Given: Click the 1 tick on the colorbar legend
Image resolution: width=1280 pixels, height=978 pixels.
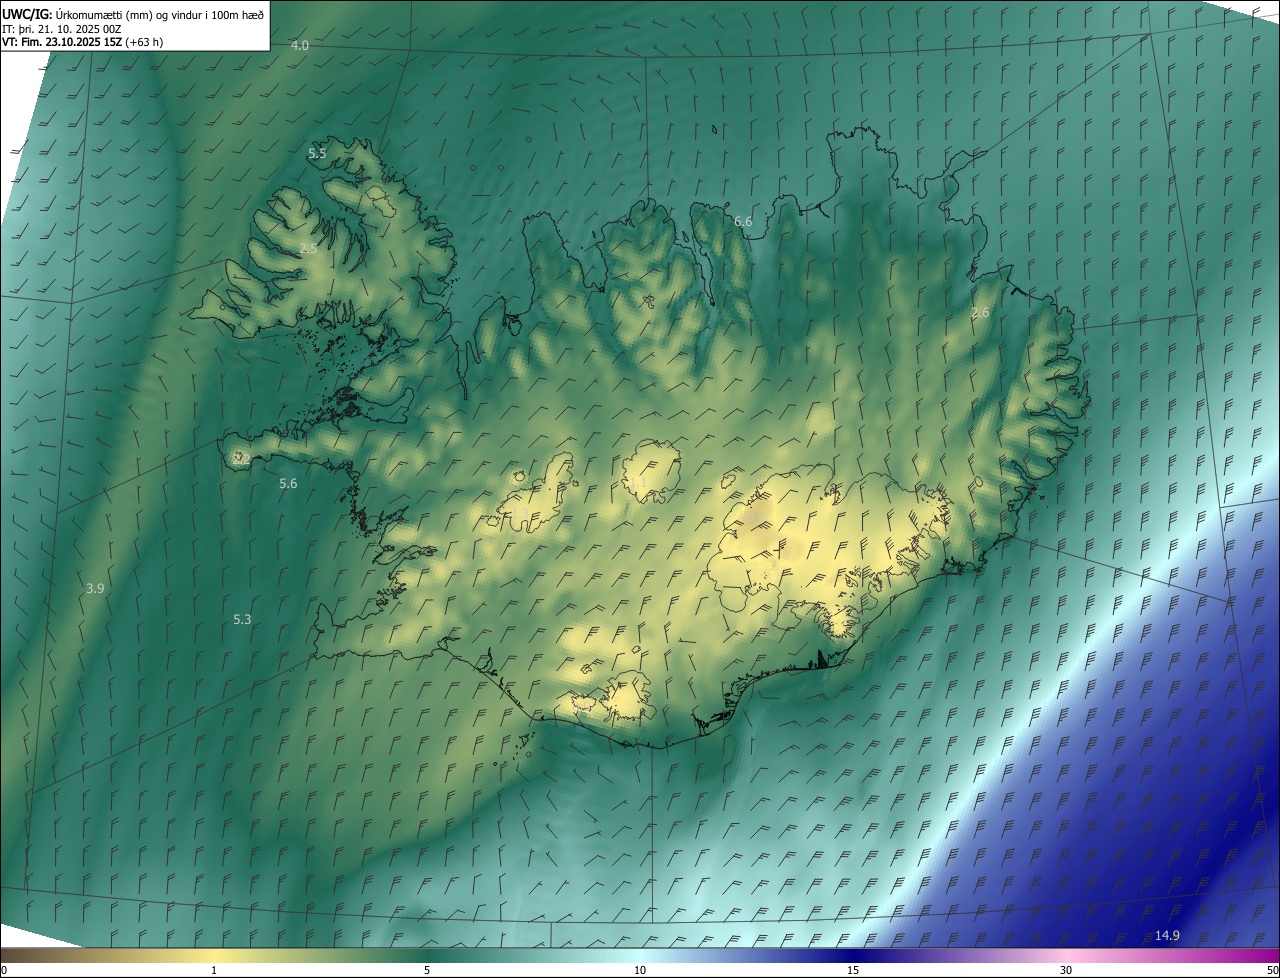Looking at the screenshot, I should click(214, 970).
